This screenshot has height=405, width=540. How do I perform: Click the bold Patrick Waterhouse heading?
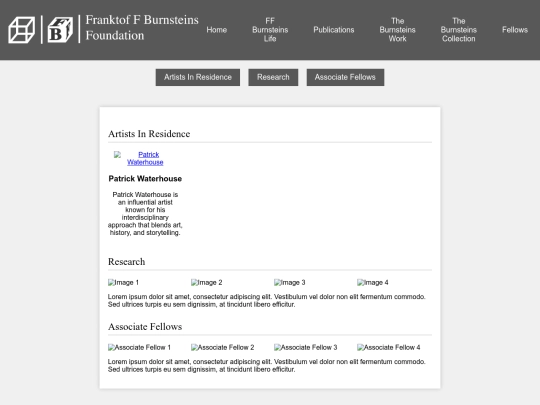pos(145,179)
